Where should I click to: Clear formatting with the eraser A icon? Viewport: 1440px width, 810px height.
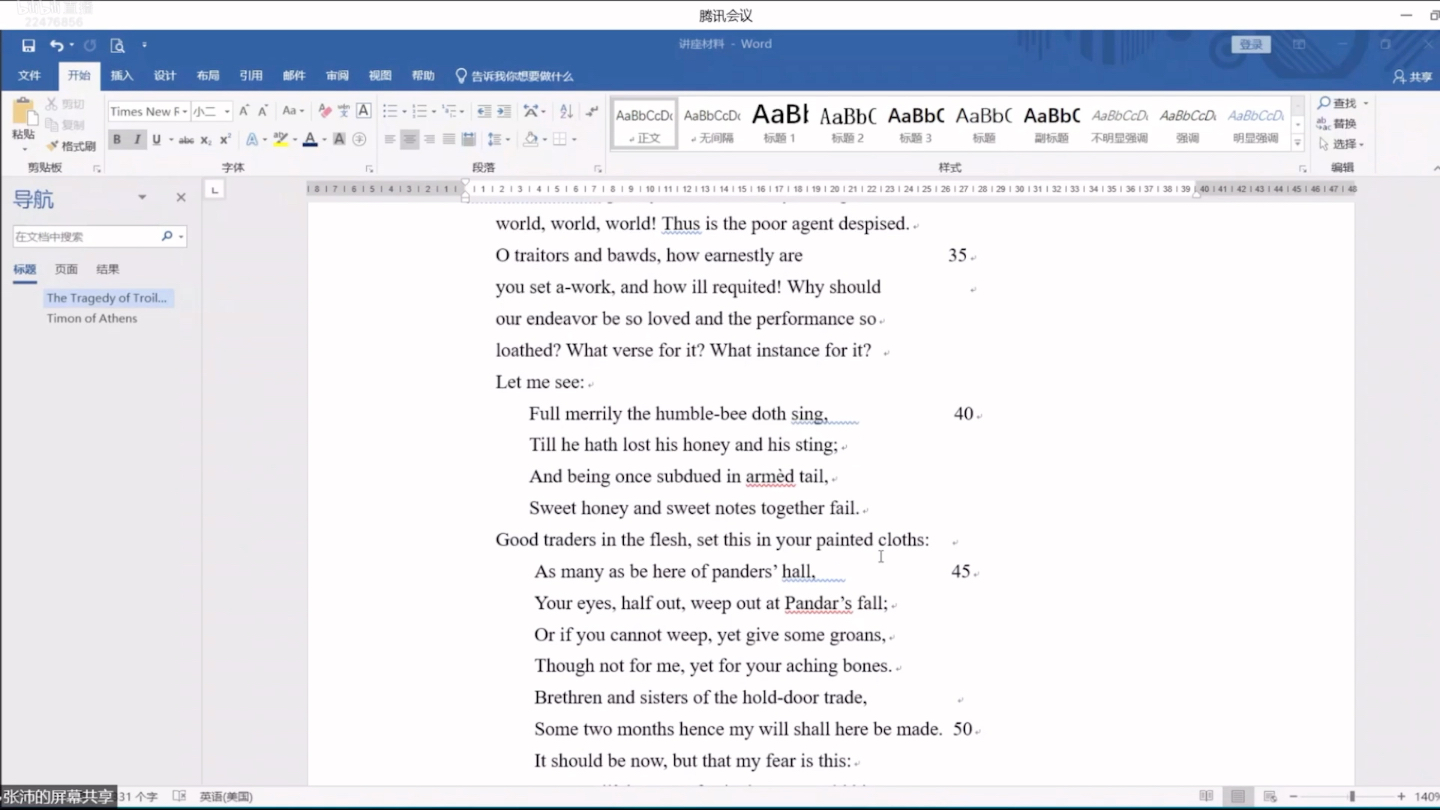tap(324, 111)
